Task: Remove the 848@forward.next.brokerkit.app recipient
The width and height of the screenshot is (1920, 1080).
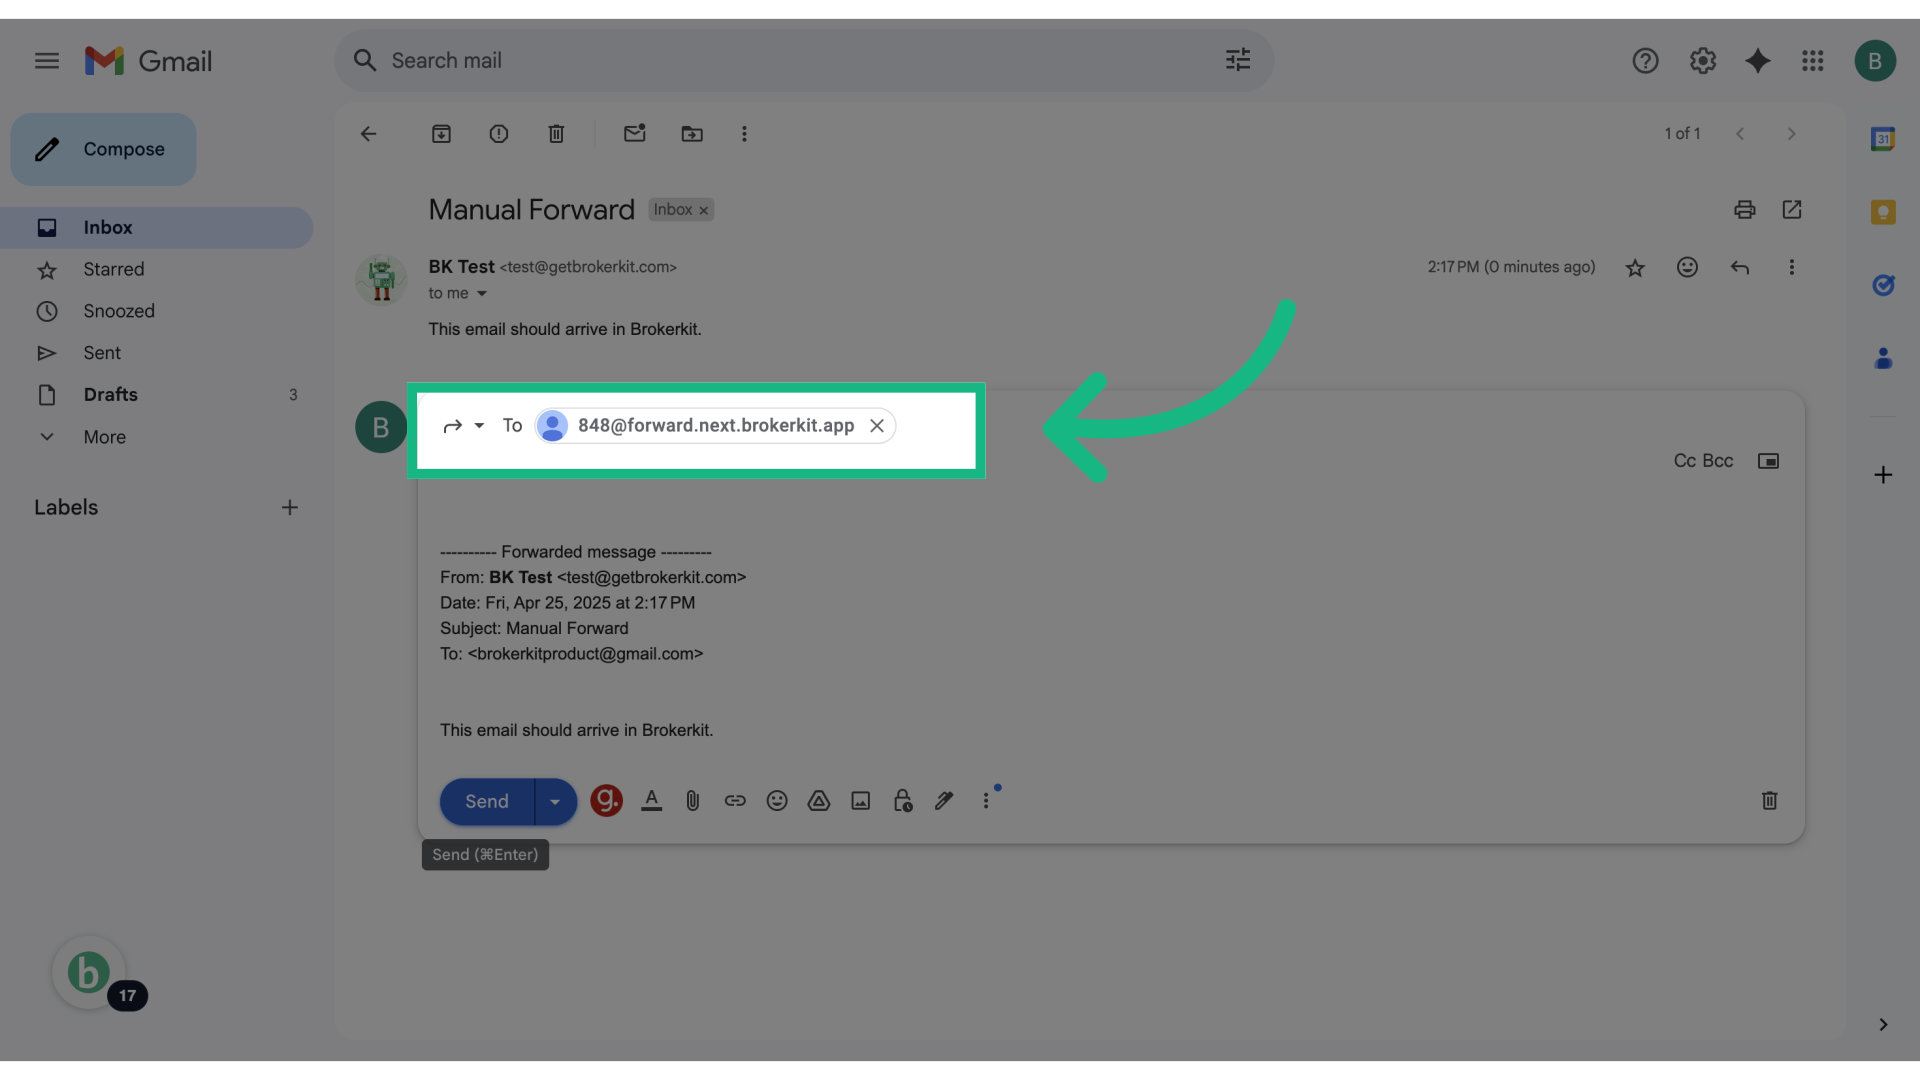Action: (877, 426)
